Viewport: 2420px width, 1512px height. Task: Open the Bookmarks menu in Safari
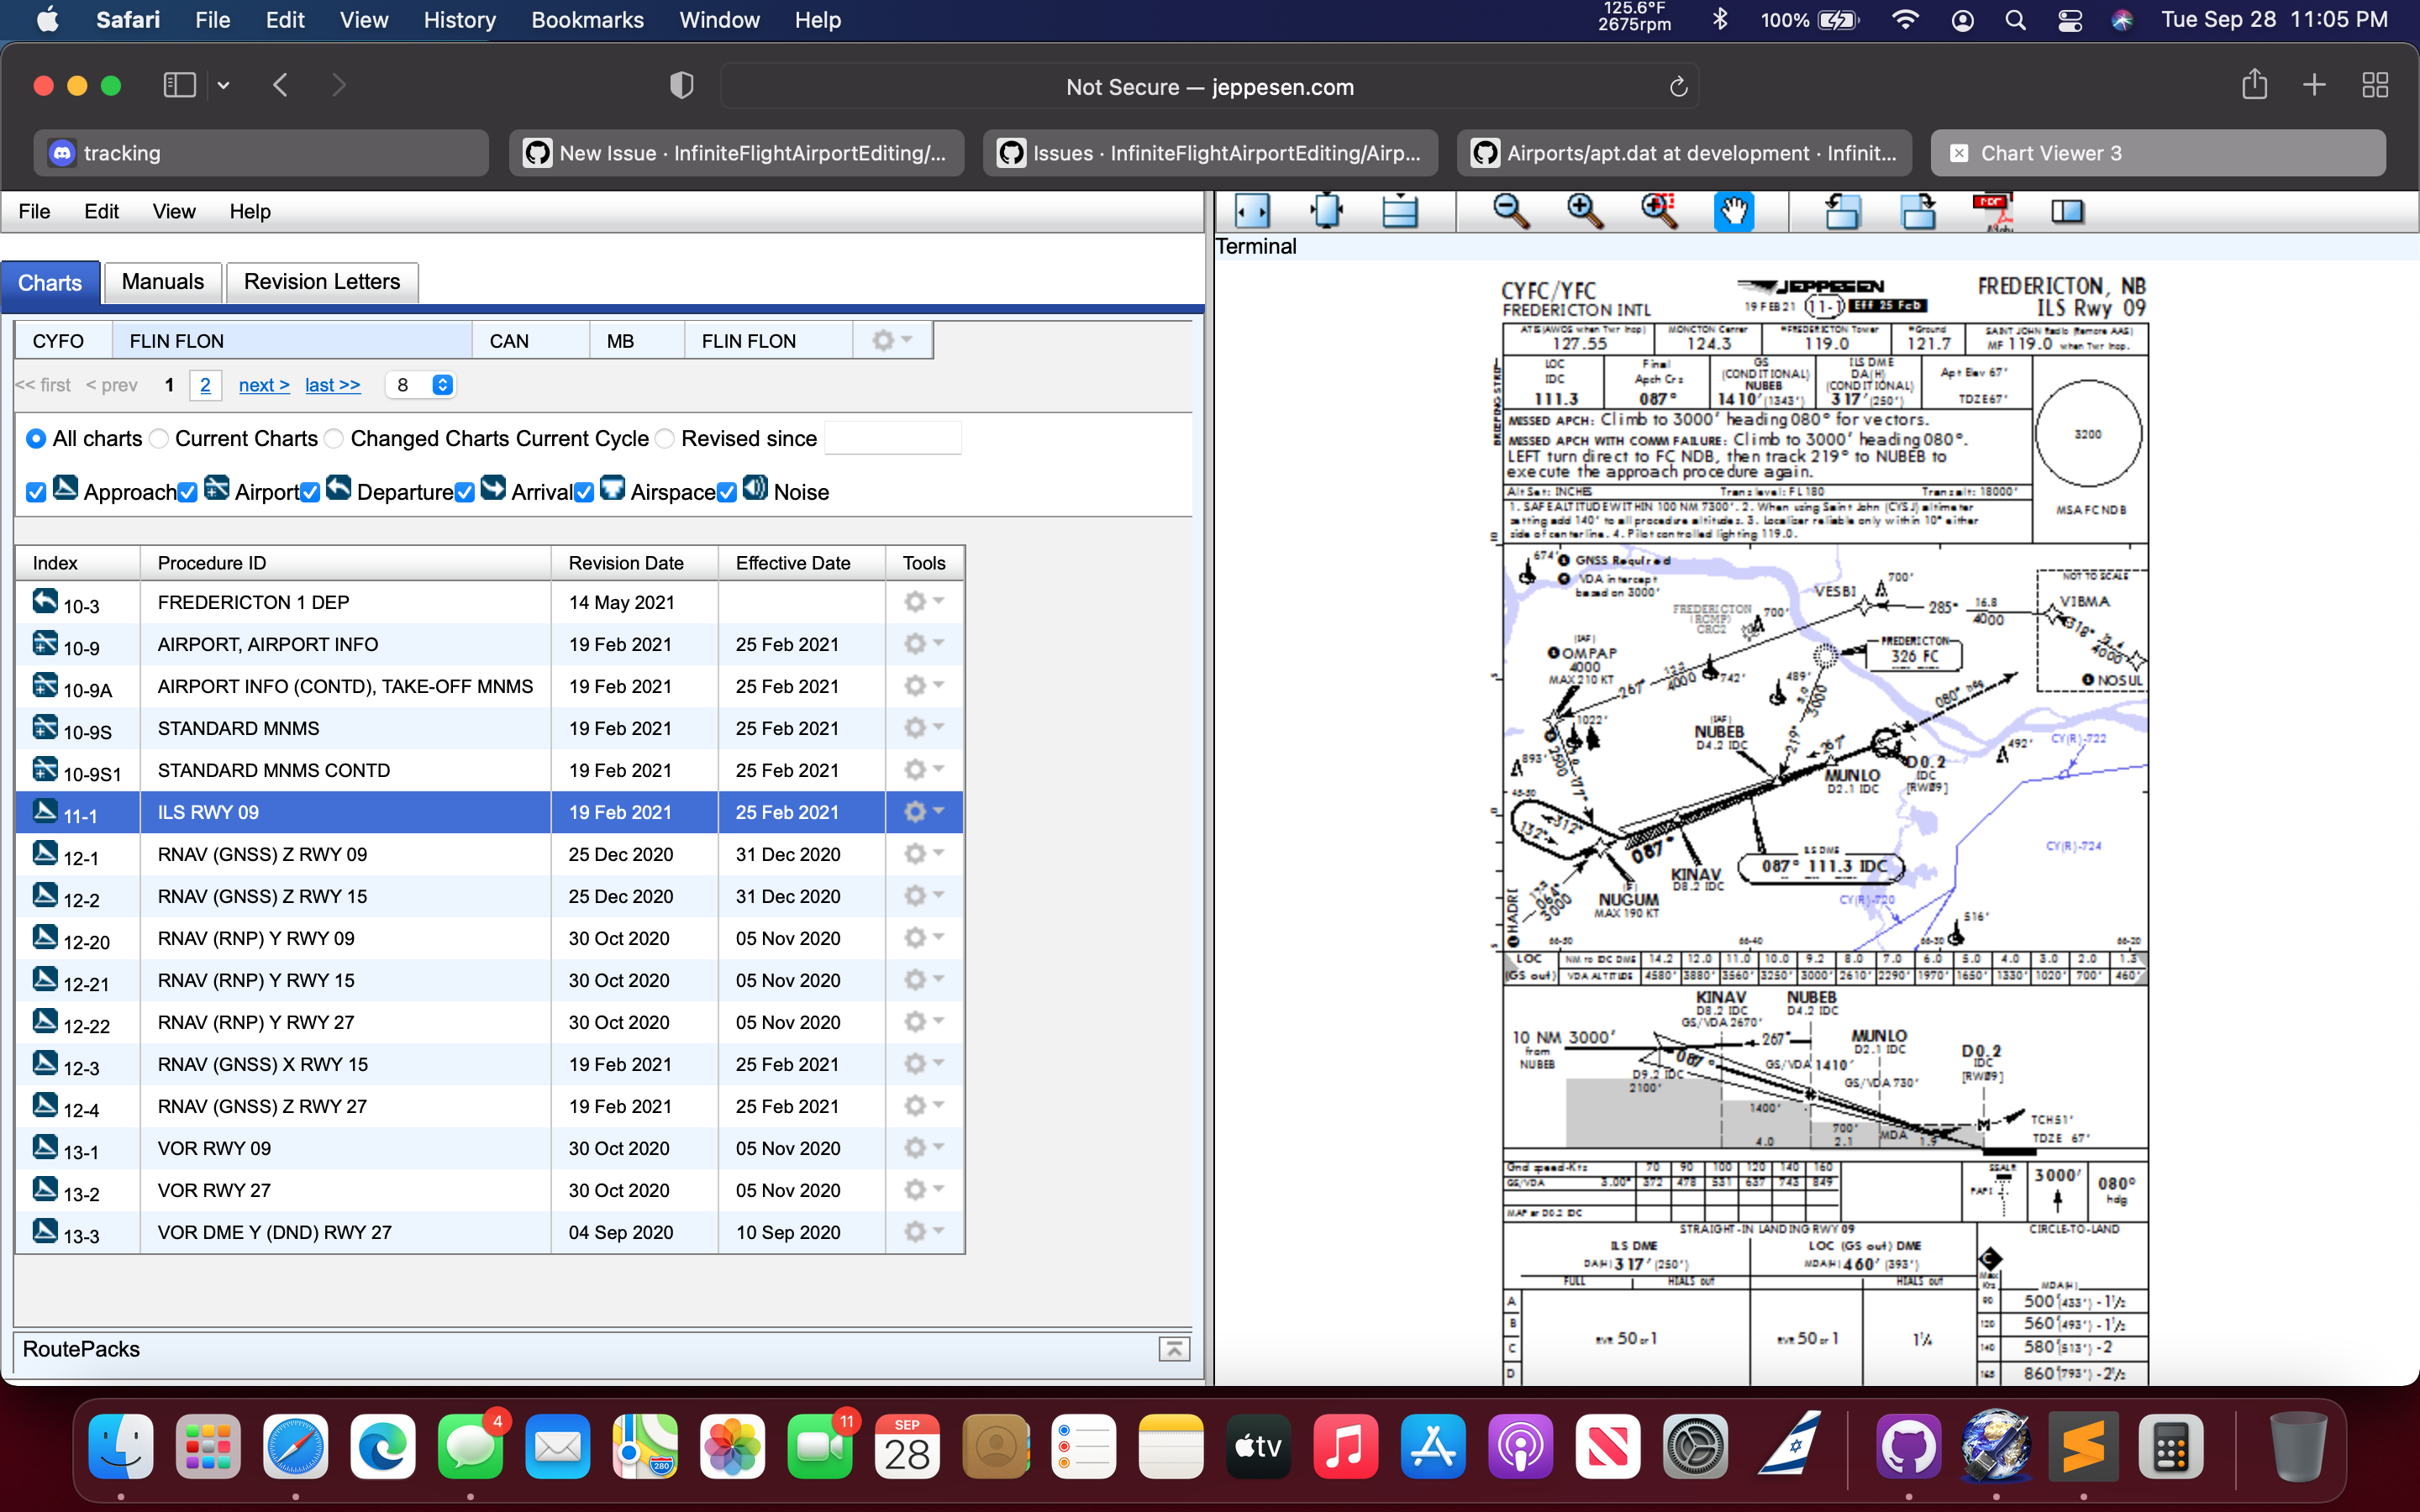pyautogui.click(x=588, y=20)
